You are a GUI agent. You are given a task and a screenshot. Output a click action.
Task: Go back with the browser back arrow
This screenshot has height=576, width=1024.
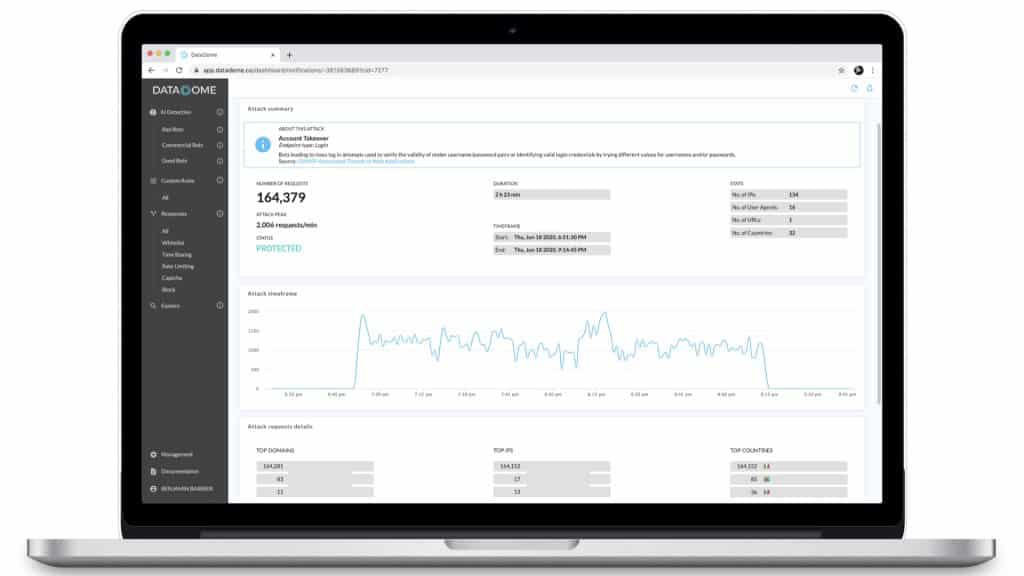[152, 70]
